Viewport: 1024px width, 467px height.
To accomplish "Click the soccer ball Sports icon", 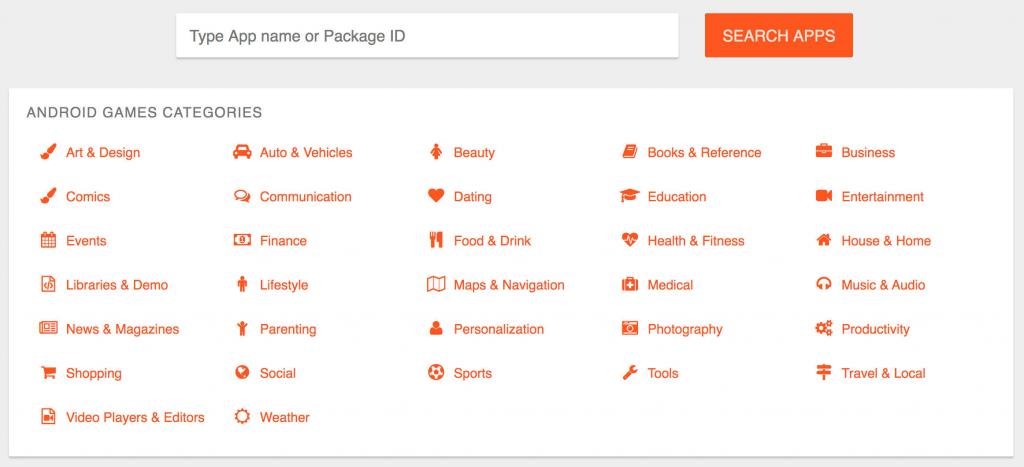I will click(435, 373).
